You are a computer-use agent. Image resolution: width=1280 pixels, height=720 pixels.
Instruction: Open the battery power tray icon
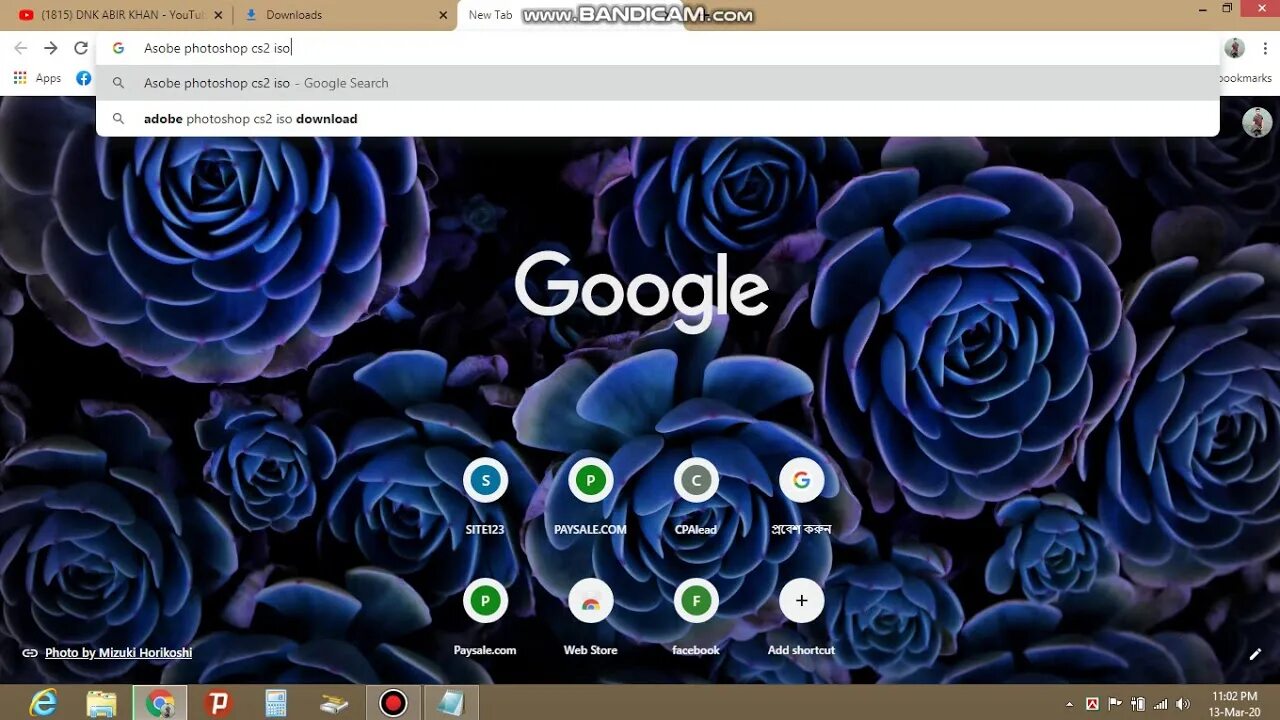[x=1138, y=704]
